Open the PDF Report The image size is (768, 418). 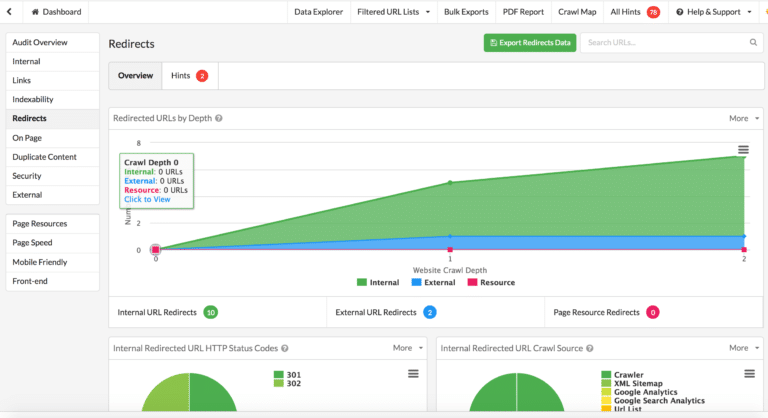[x=523, y=12]
